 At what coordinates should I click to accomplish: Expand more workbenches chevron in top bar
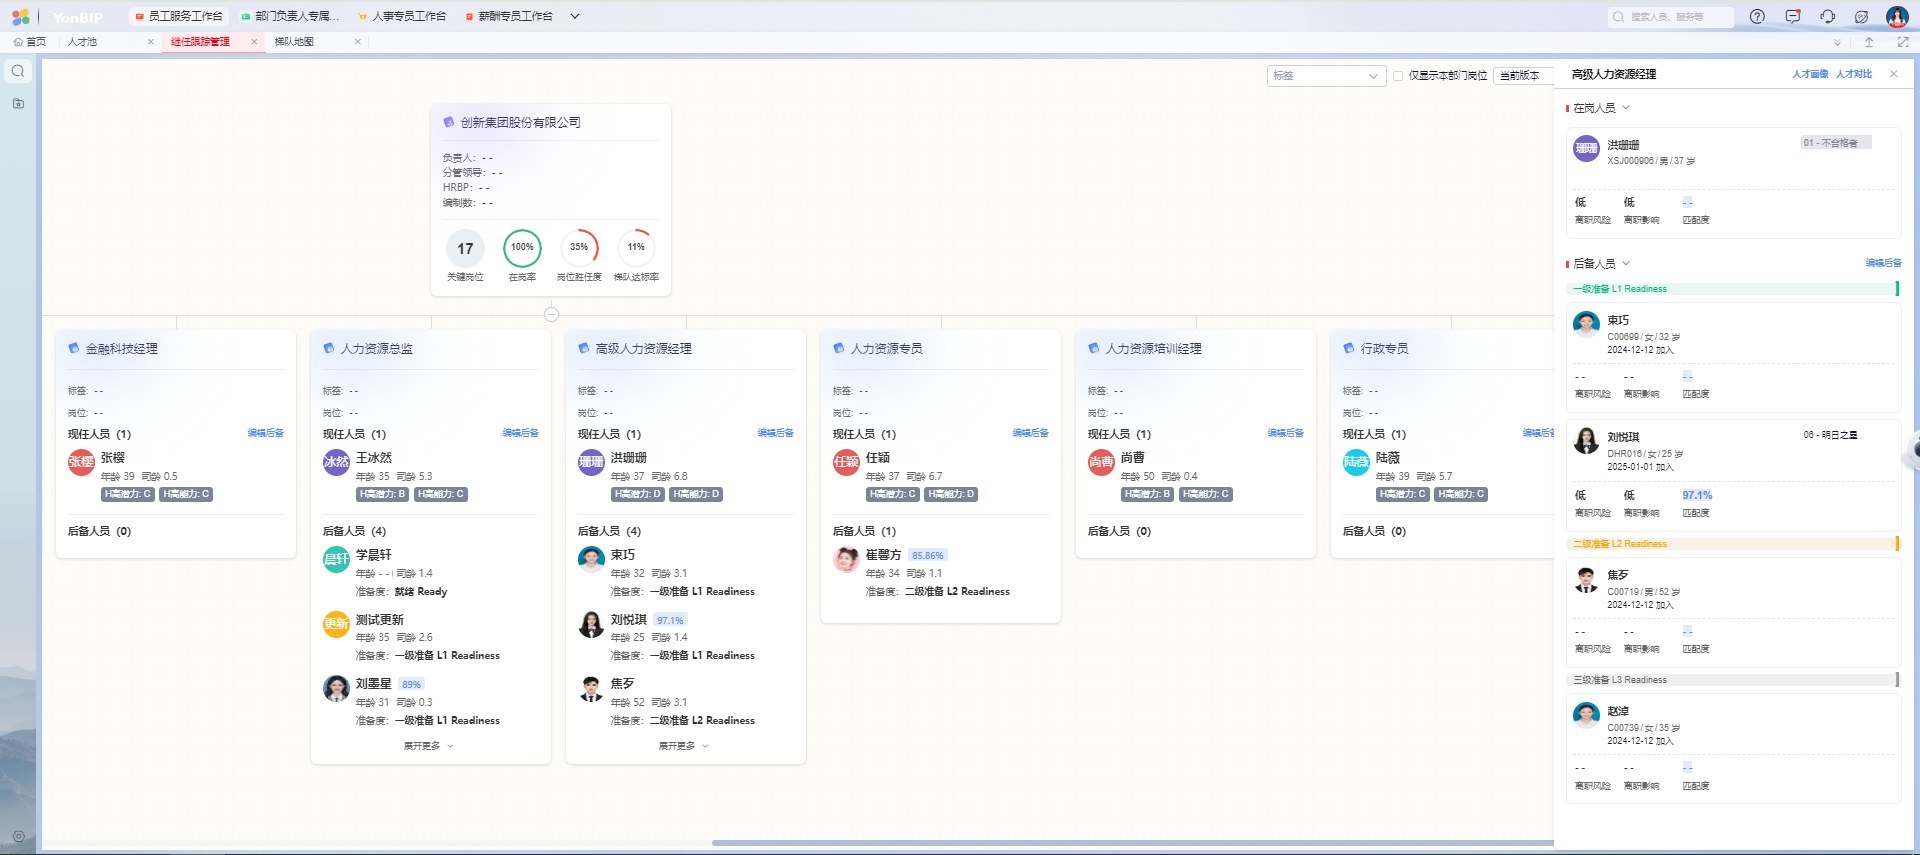point(574,16)
